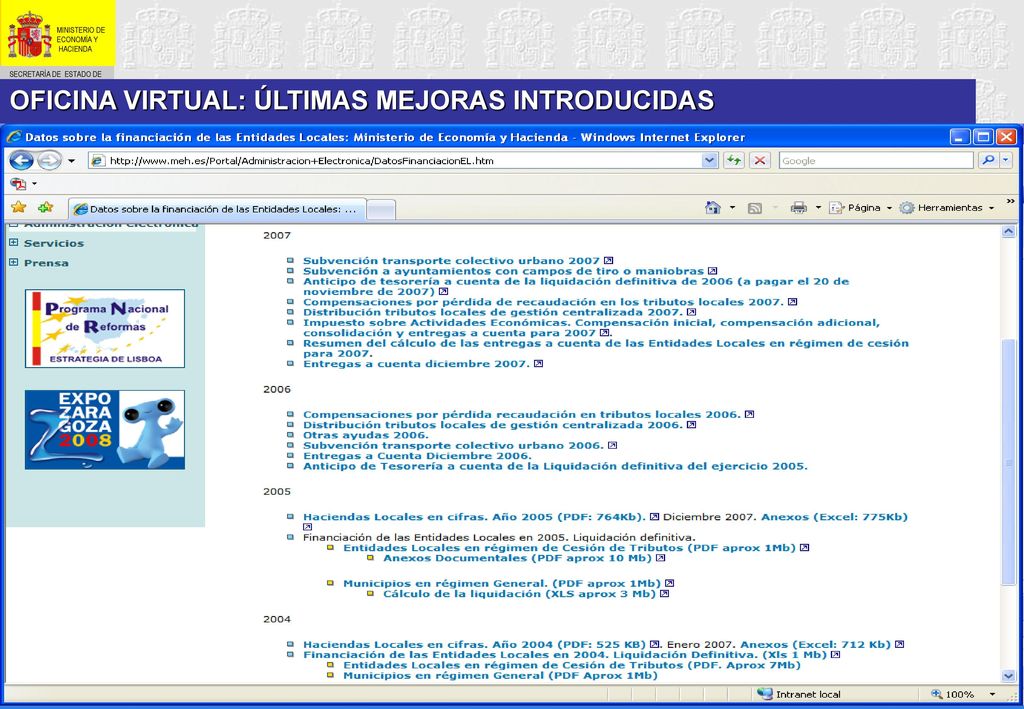Viewport: 1024px width, 709px height.
Task: Open a new blank browser tab
Action: click(x=381, y=210)
